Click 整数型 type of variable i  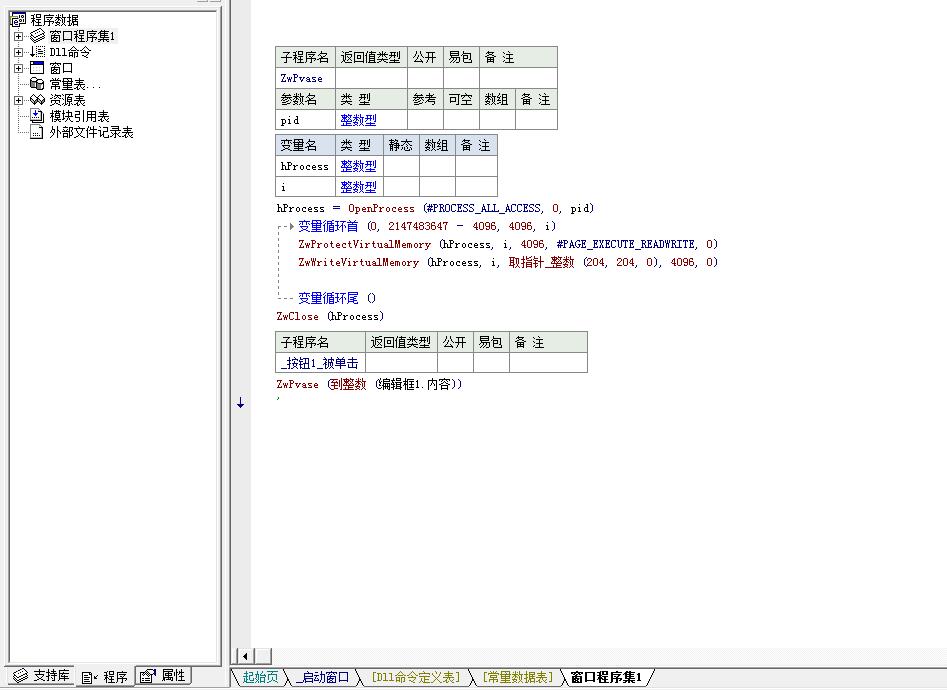358,187
